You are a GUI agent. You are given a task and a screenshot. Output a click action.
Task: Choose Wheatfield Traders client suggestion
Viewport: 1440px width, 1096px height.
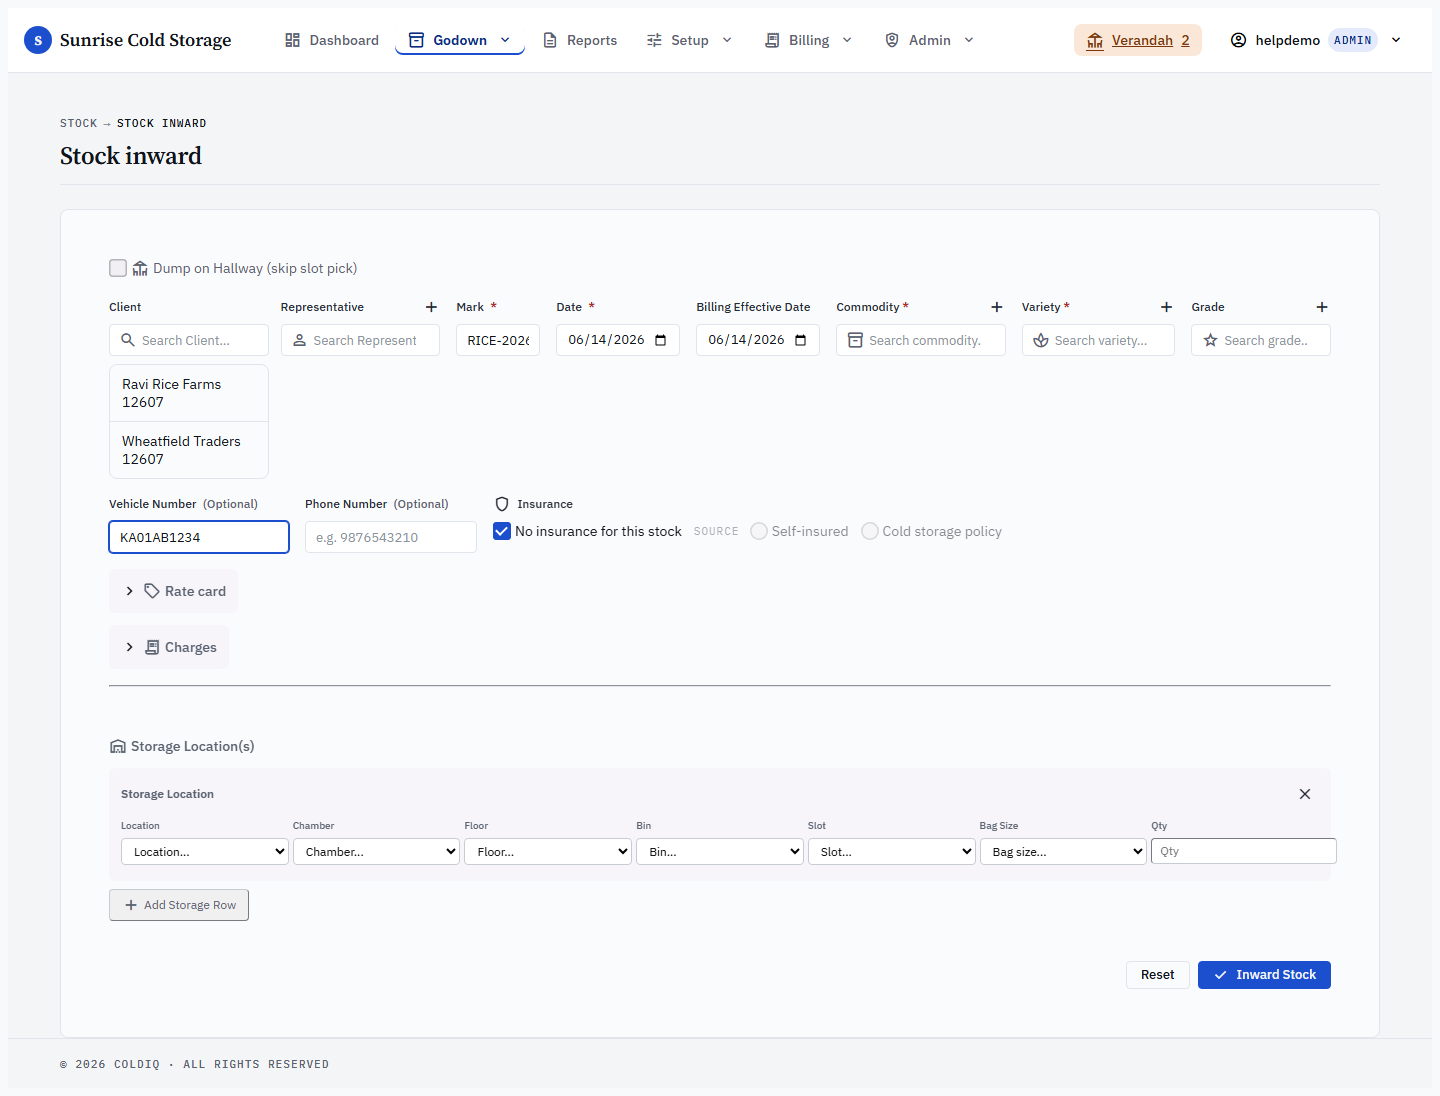189,450
